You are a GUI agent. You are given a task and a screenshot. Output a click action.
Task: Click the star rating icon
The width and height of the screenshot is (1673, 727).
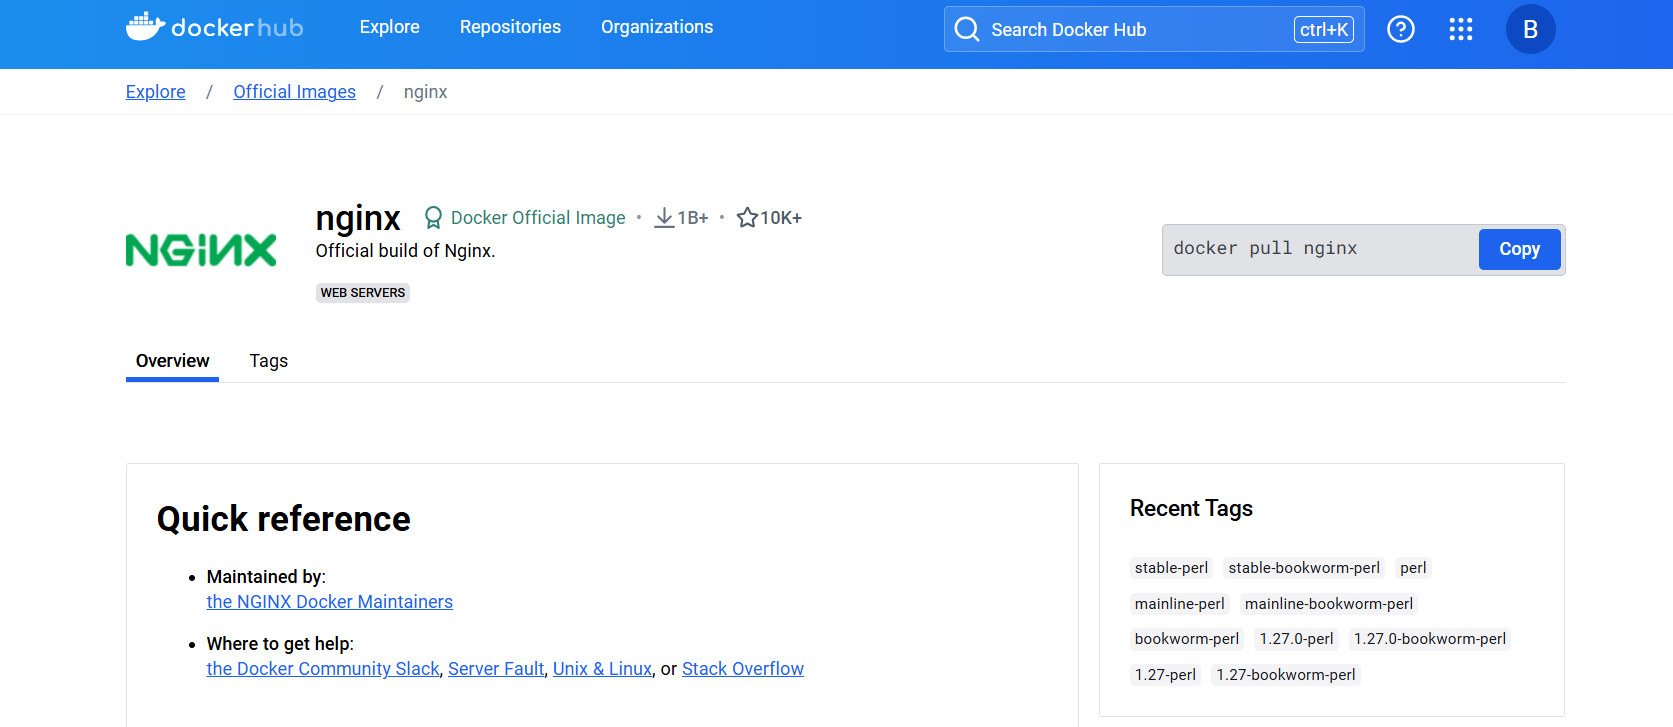tap(747, 217)
